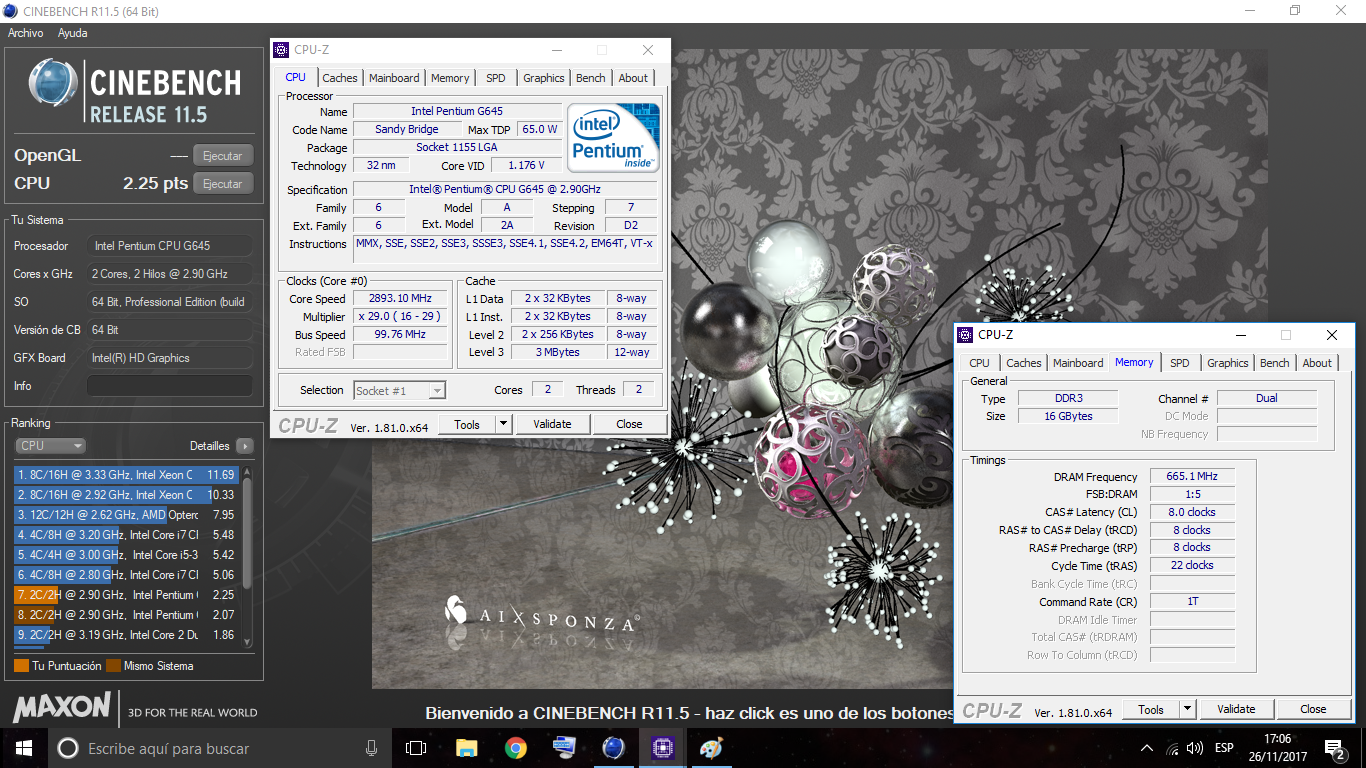Click the Detailles arrow button
The height and width of the screenshot is (768, 1366).
[x=245, y=446]
